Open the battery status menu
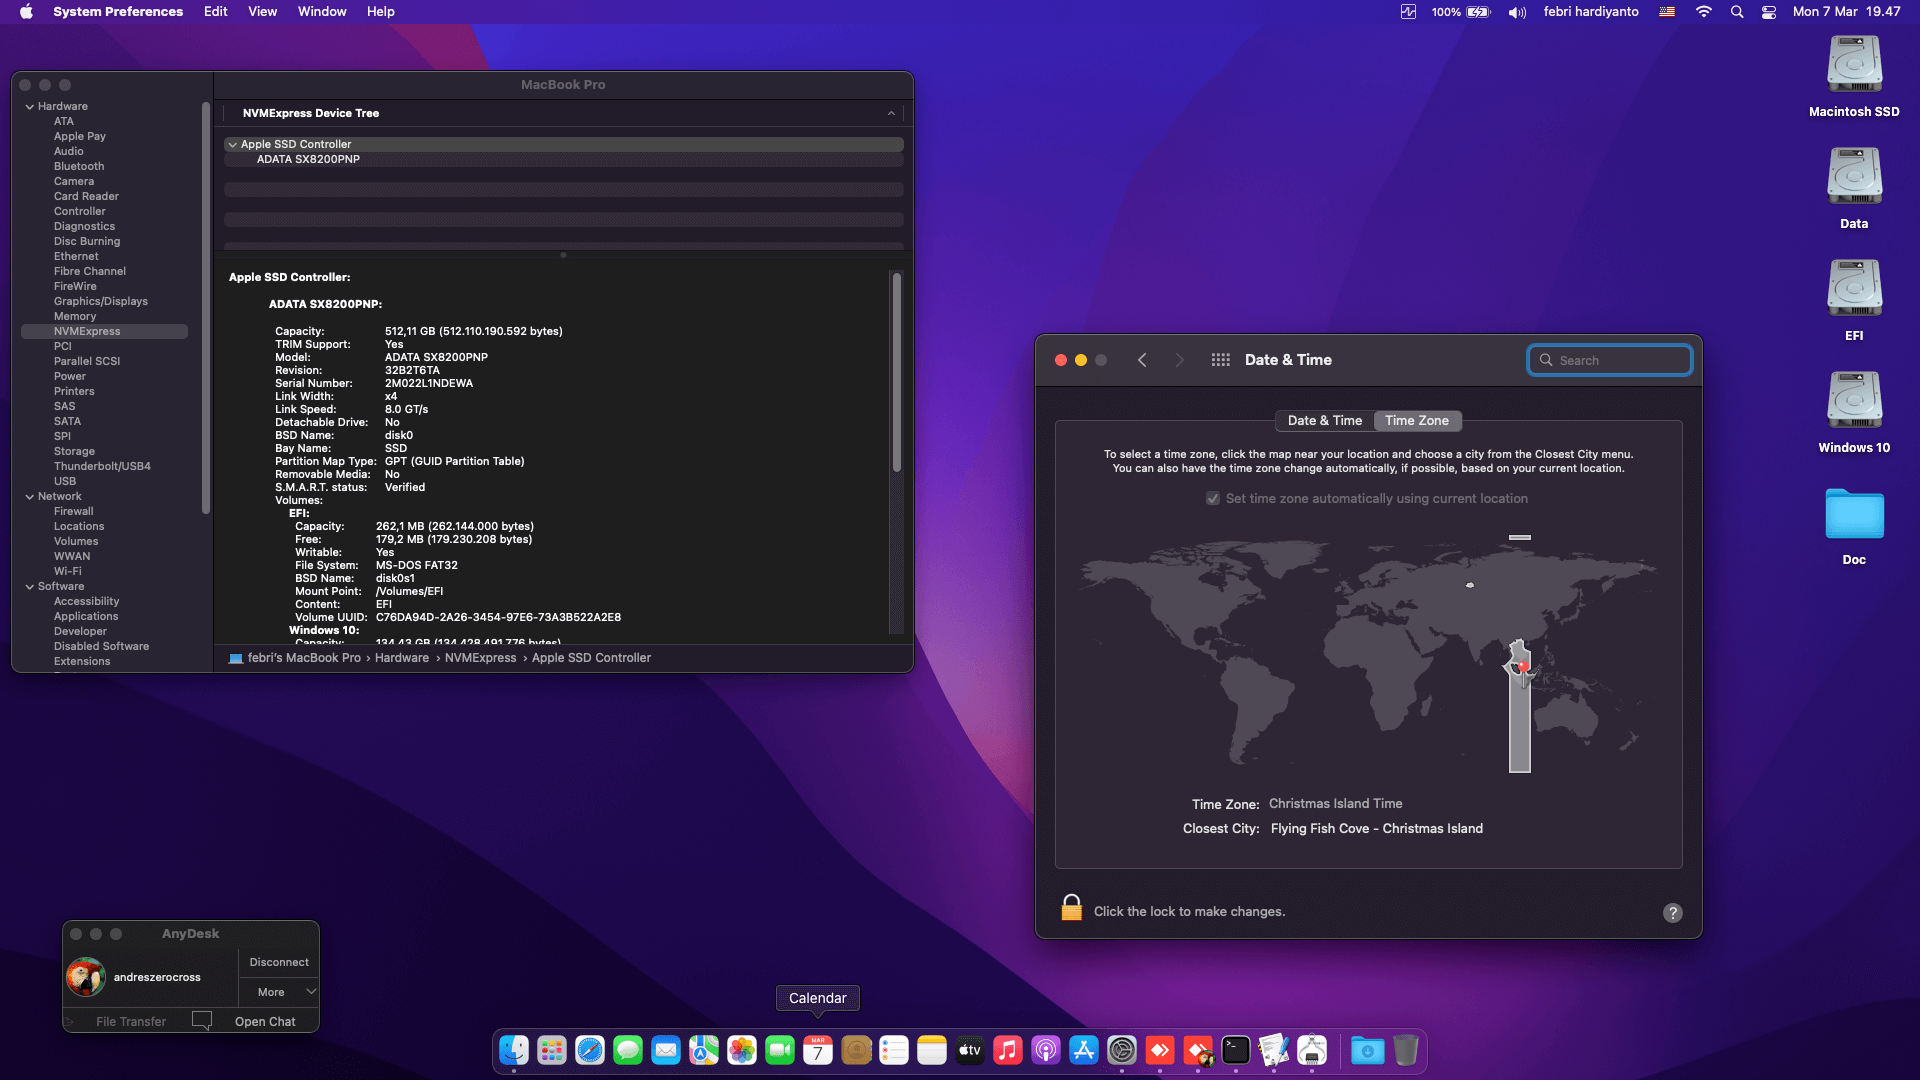1920x1080 pixels. click(x=1478, y=12)
